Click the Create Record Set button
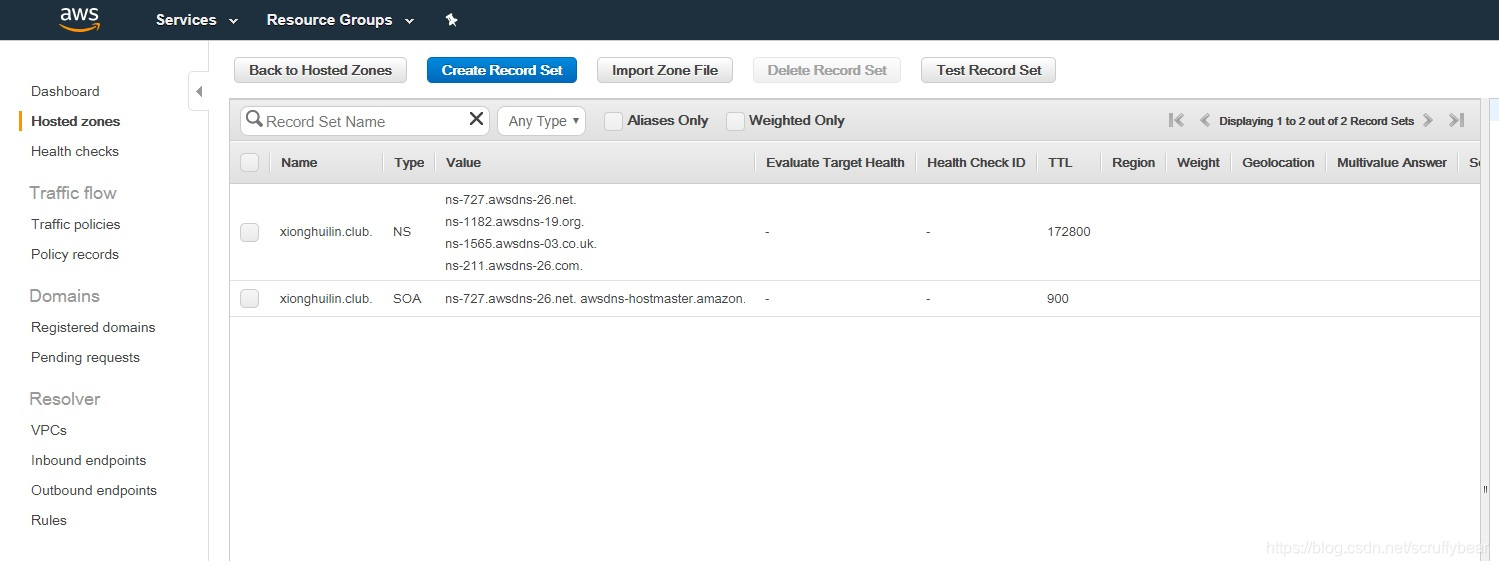This screenshot has width=1499, height=566. click(502, 70)
